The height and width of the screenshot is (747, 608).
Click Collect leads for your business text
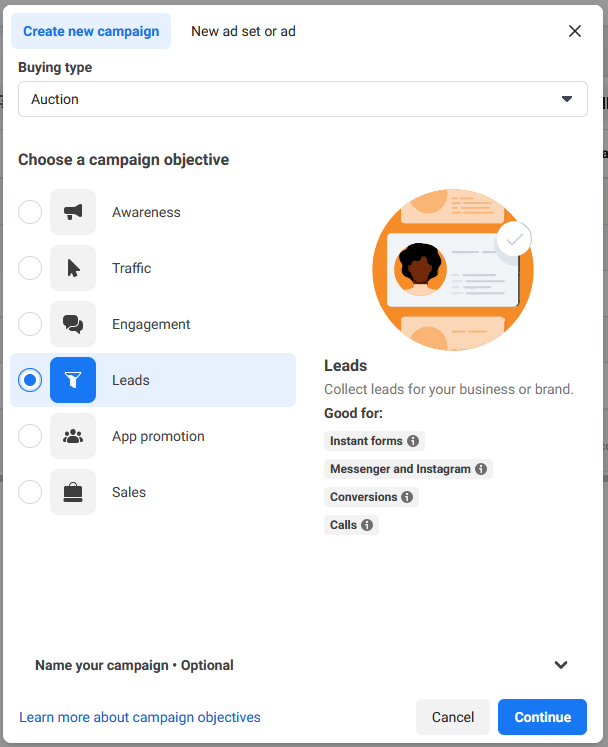pos(449,389)
